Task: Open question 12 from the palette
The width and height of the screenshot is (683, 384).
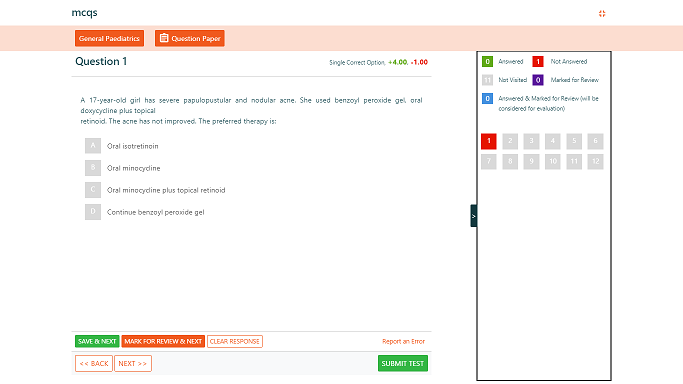Action: click(x=595, y=162)
